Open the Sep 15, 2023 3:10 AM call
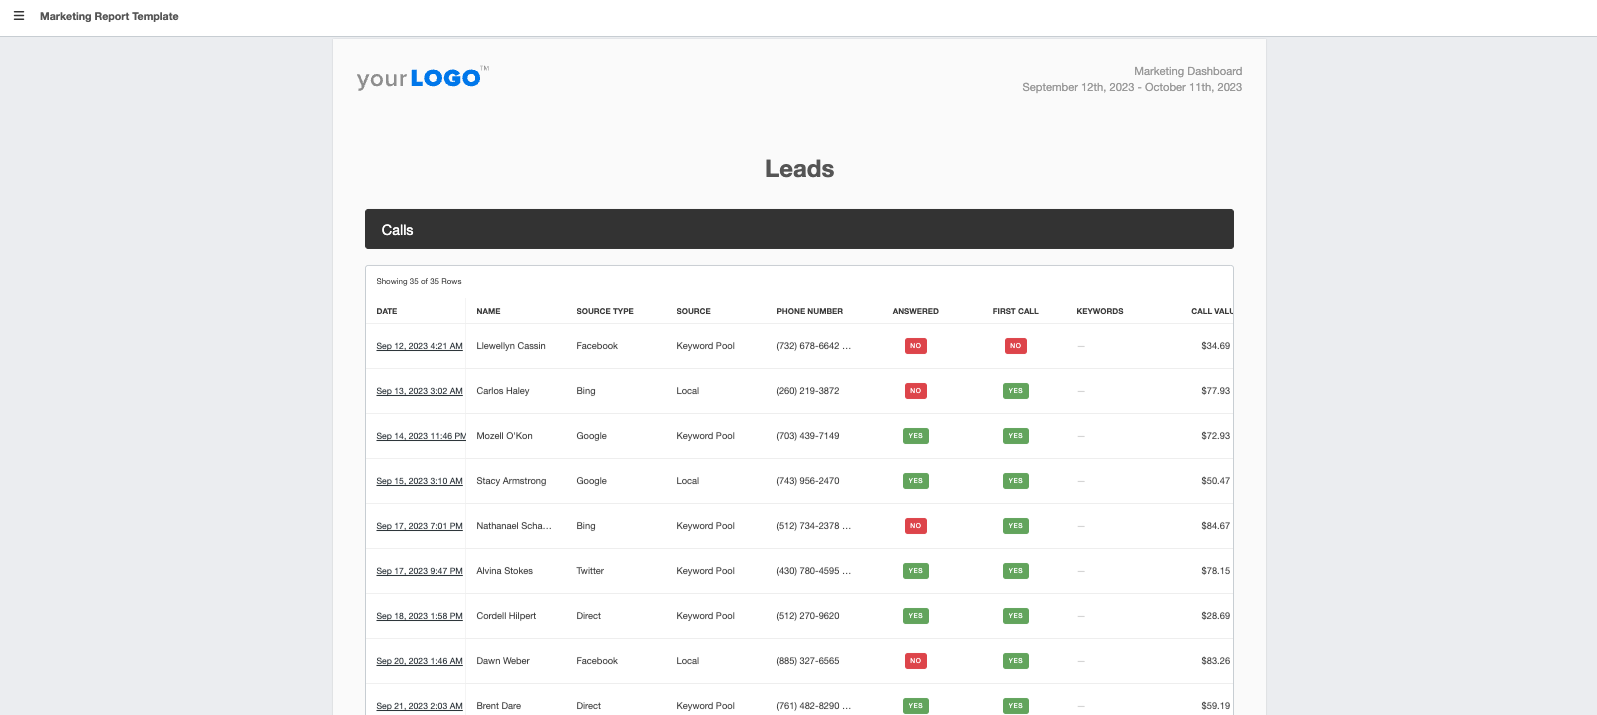1597x715 pixels. 419,481
